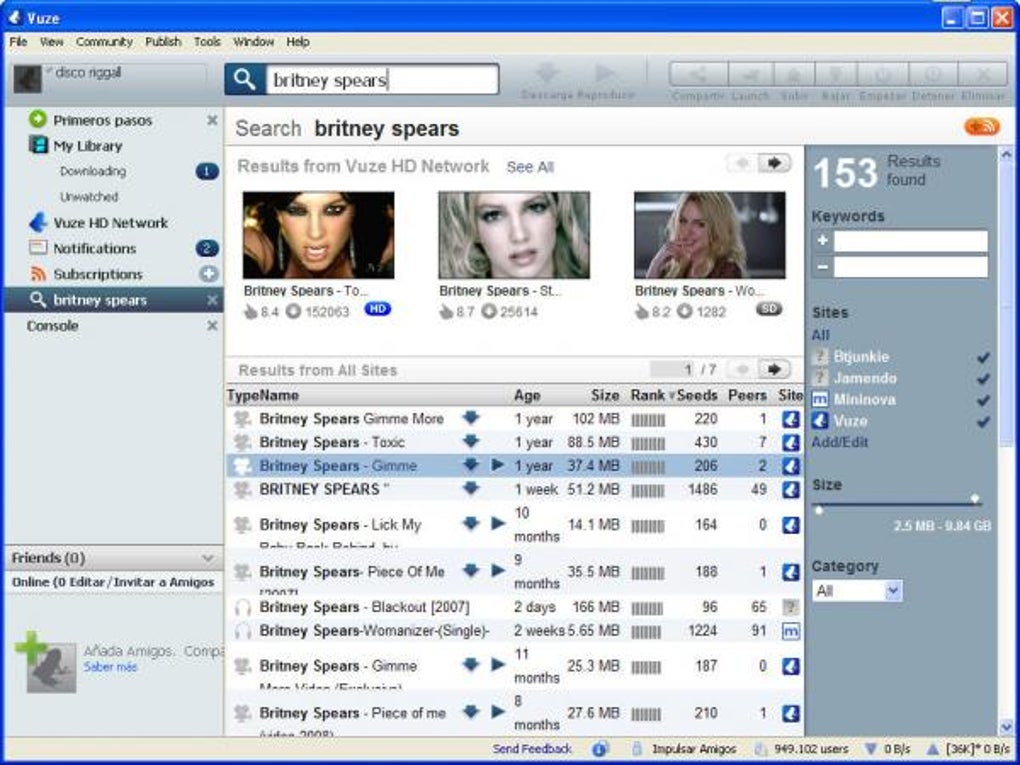Open My Library in sidebar
Screen dimensions: 1020x765
coord(76,146)
